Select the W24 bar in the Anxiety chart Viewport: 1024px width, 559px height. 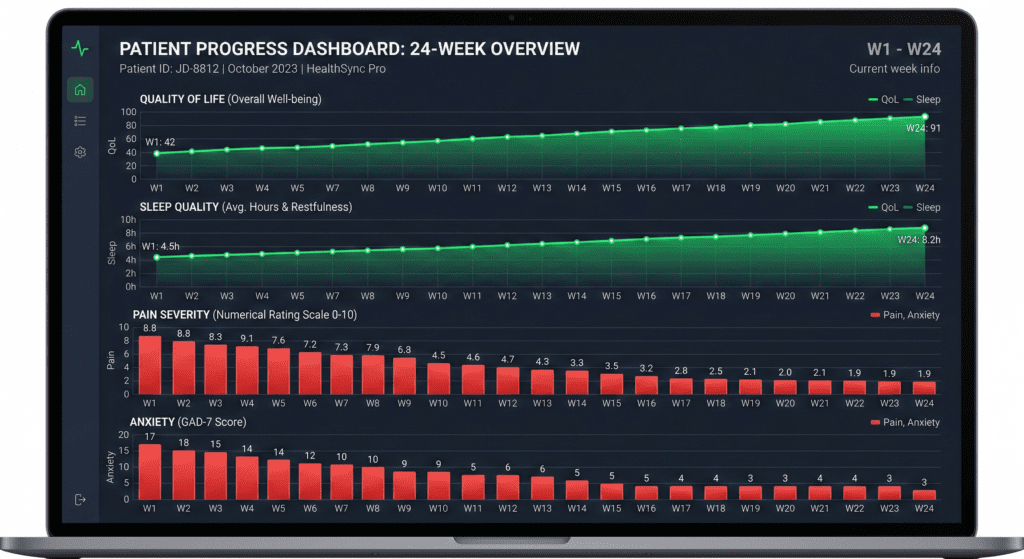(x=925, y=493)
